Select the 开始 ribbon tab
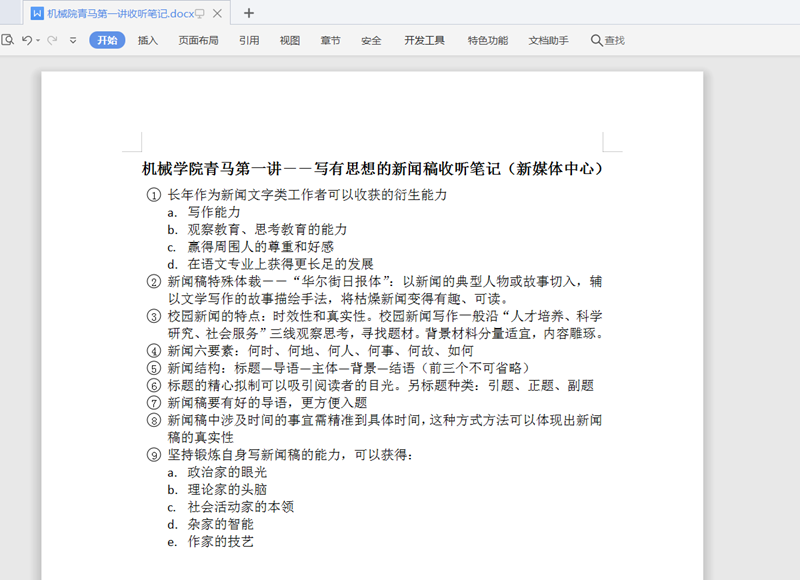800x580 pixels. click(x=107, y=40)
